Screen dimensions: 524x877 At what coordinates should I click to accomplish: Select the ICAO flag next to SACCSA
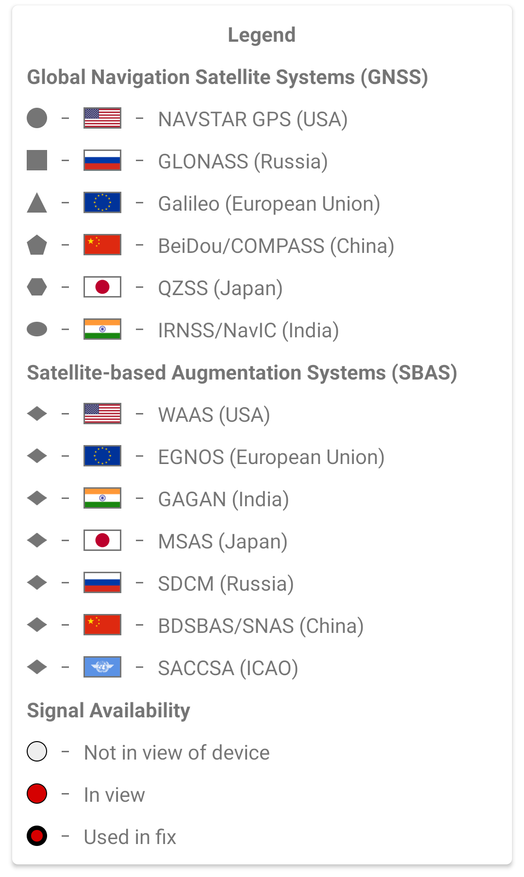pyautogui.click(x=102, y=667)
